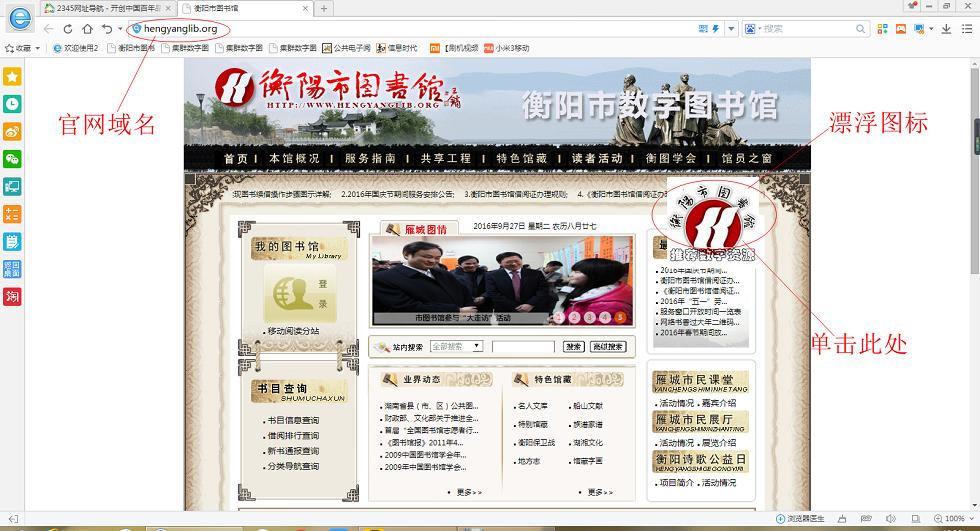This screenshot has width=980, height=531.
Task: Click the screenshot tool icon
Action: (919, 29)
